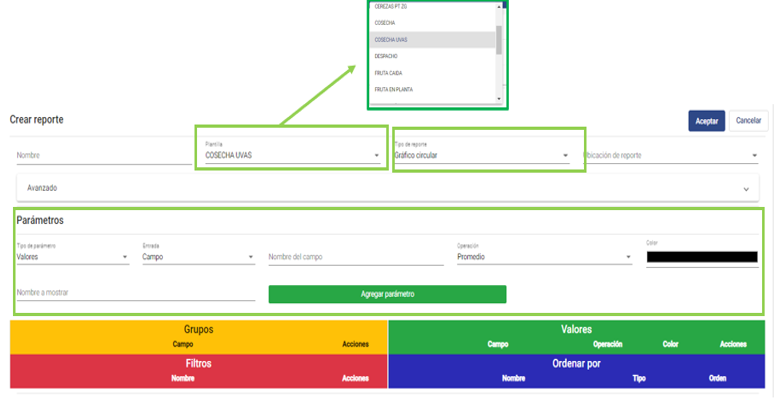Click the Cancelar button

[x=749, y=121]
